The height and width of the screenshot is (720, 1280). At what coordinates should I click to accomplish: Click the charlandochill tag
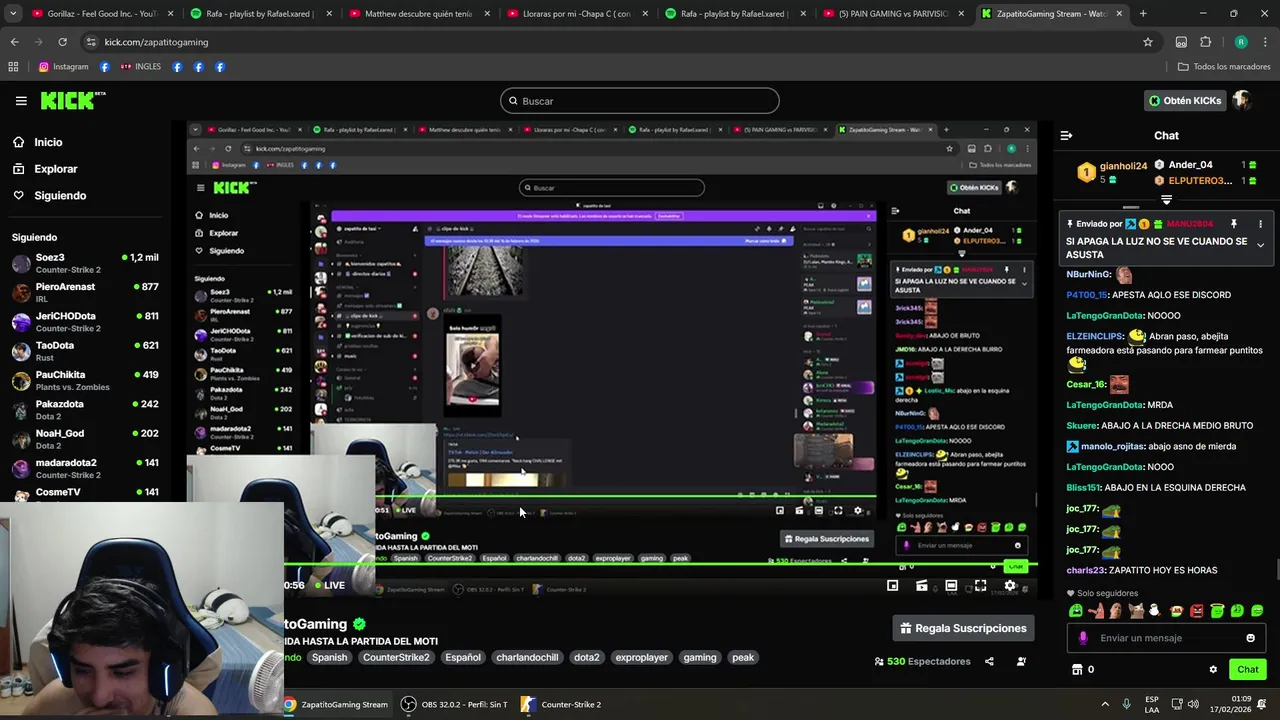tap(527, 658)
